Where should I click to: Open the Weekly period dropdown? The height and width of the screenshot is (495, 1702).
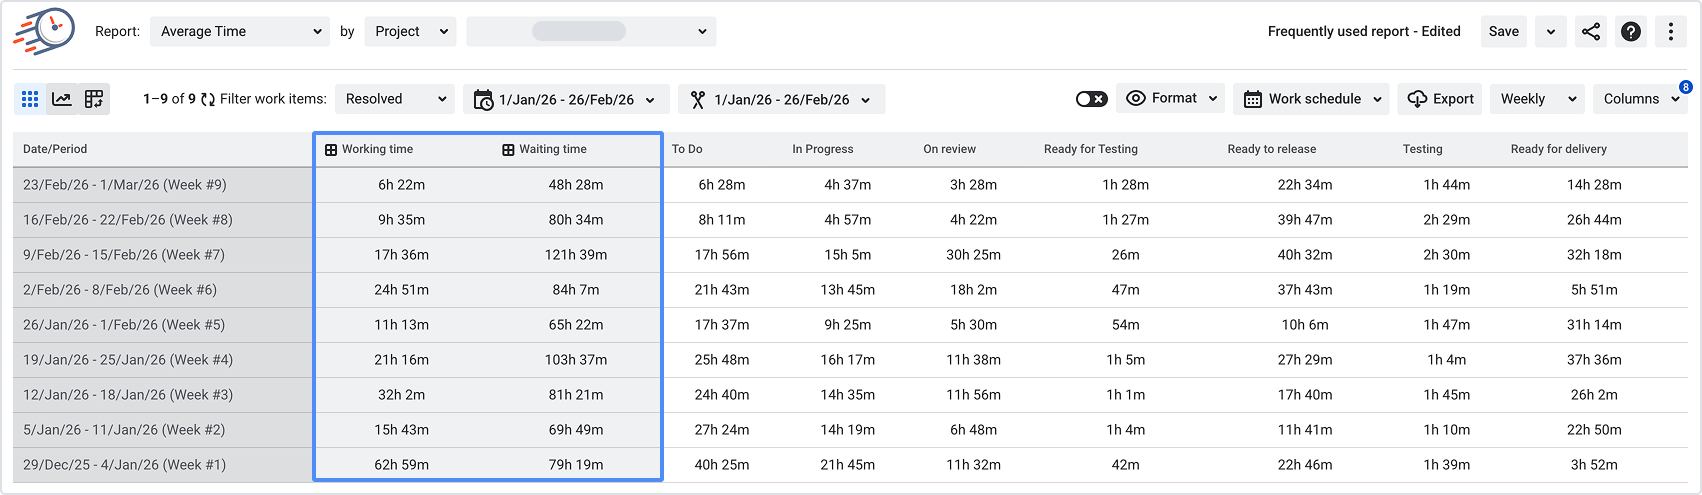click(x=1538, y=99)
